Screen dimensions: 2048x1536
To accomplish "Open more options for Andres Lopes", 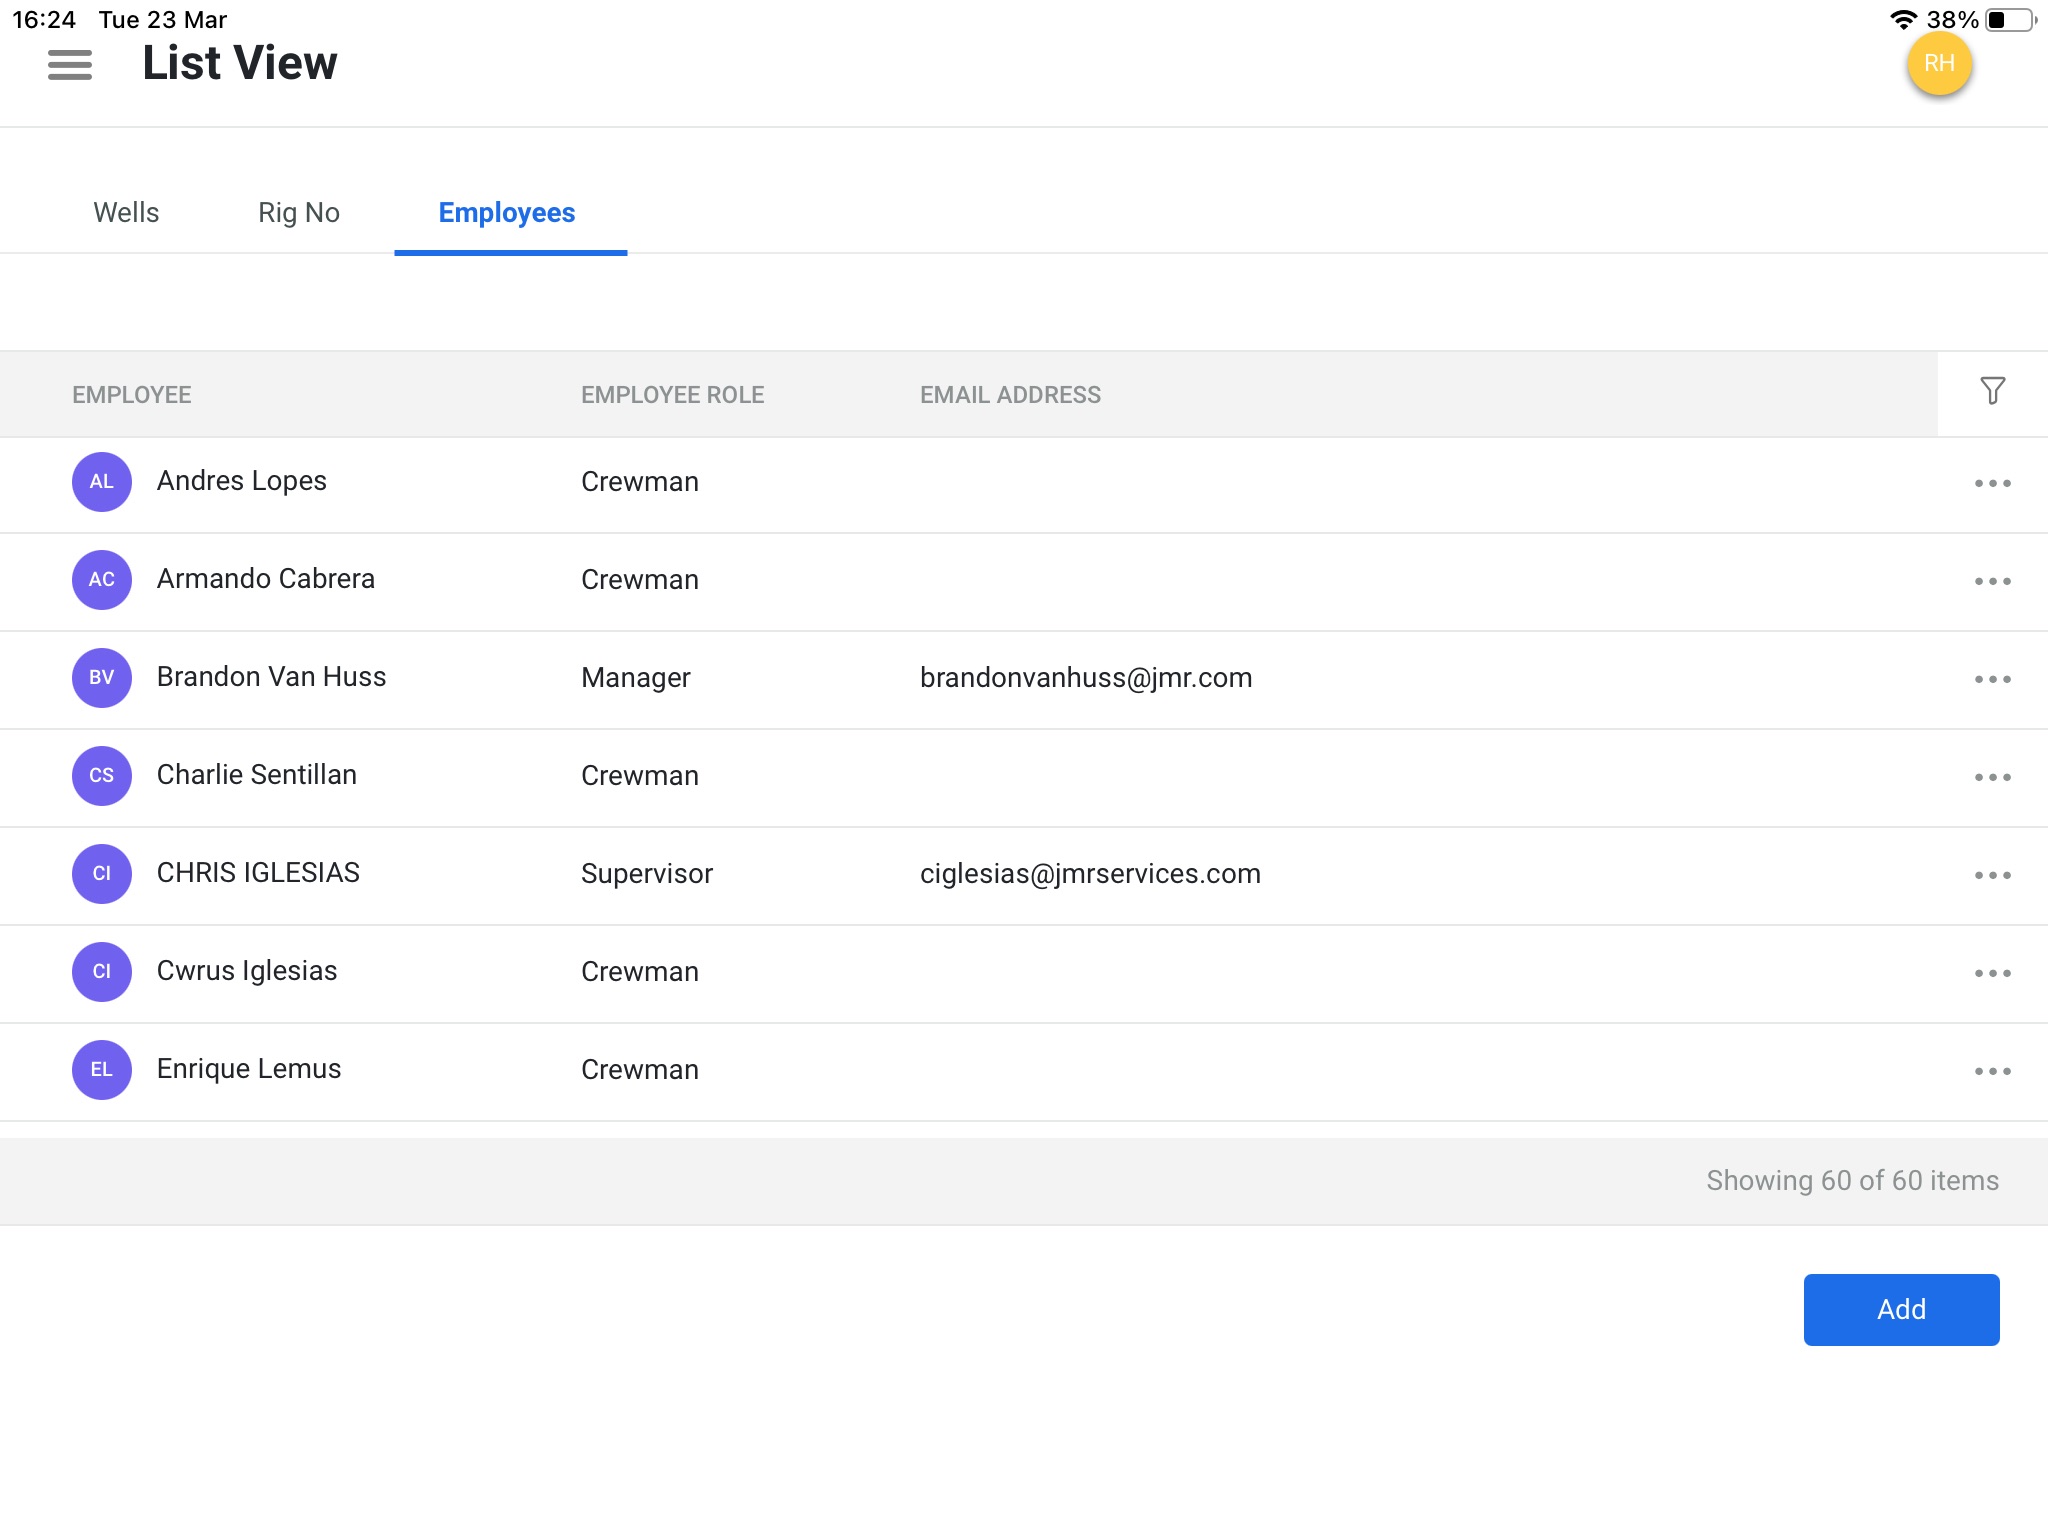I will point(1992,483).
